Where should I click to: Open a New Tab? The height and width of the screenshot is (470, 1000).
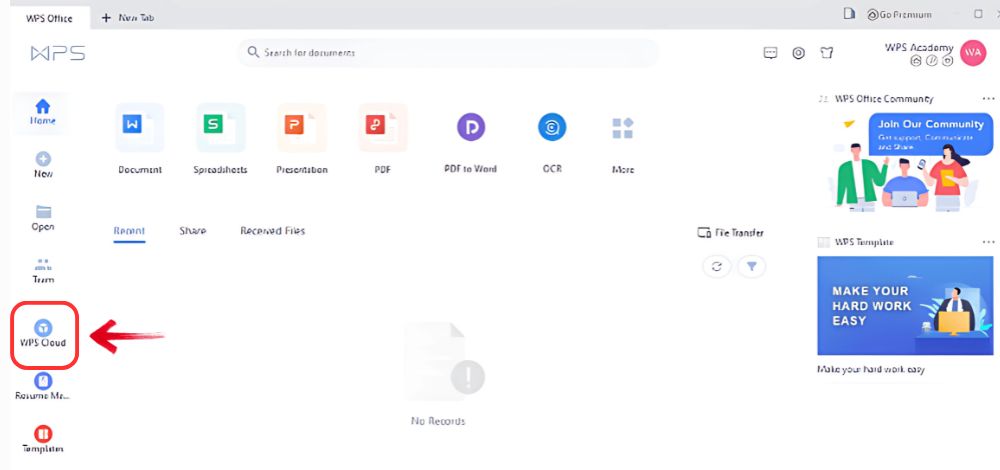click(x=128, y=17)
